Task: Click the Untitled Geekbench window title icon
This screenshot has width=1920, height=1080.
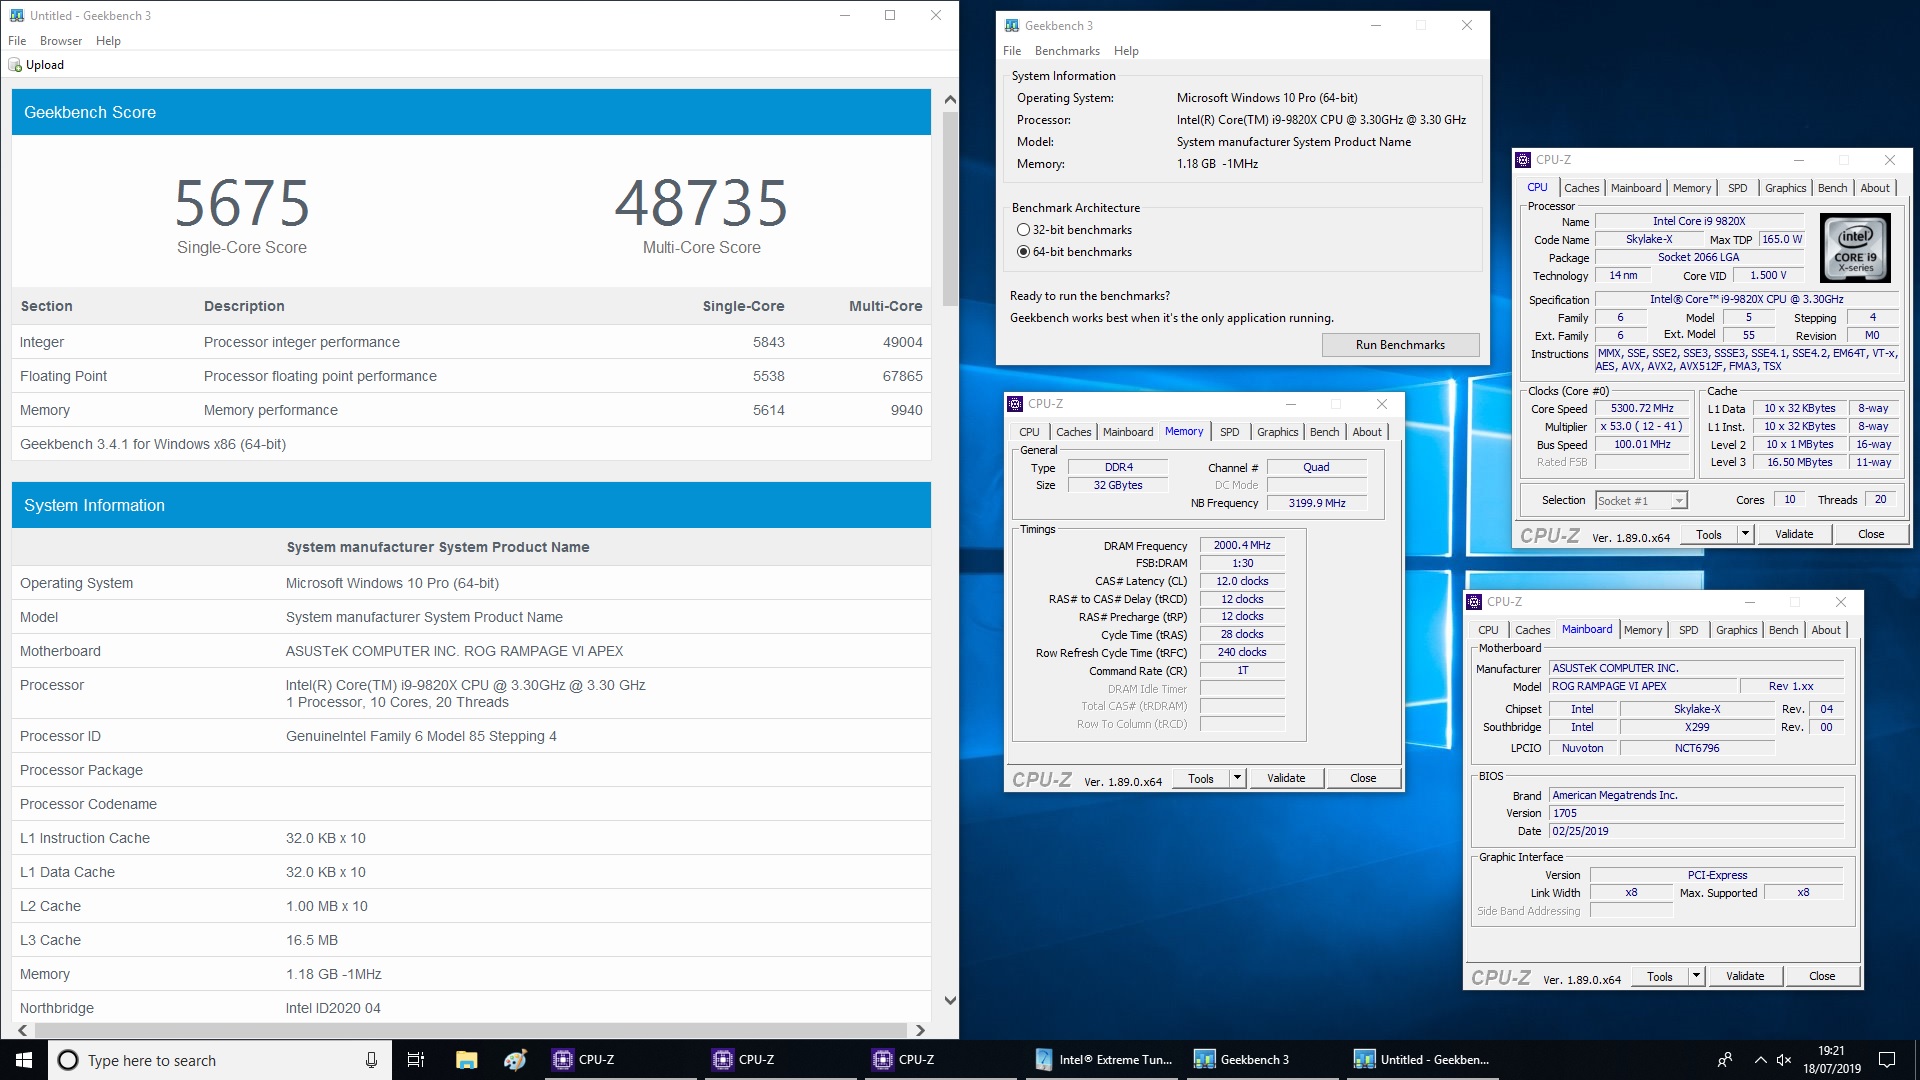Action: pos(16,16)
